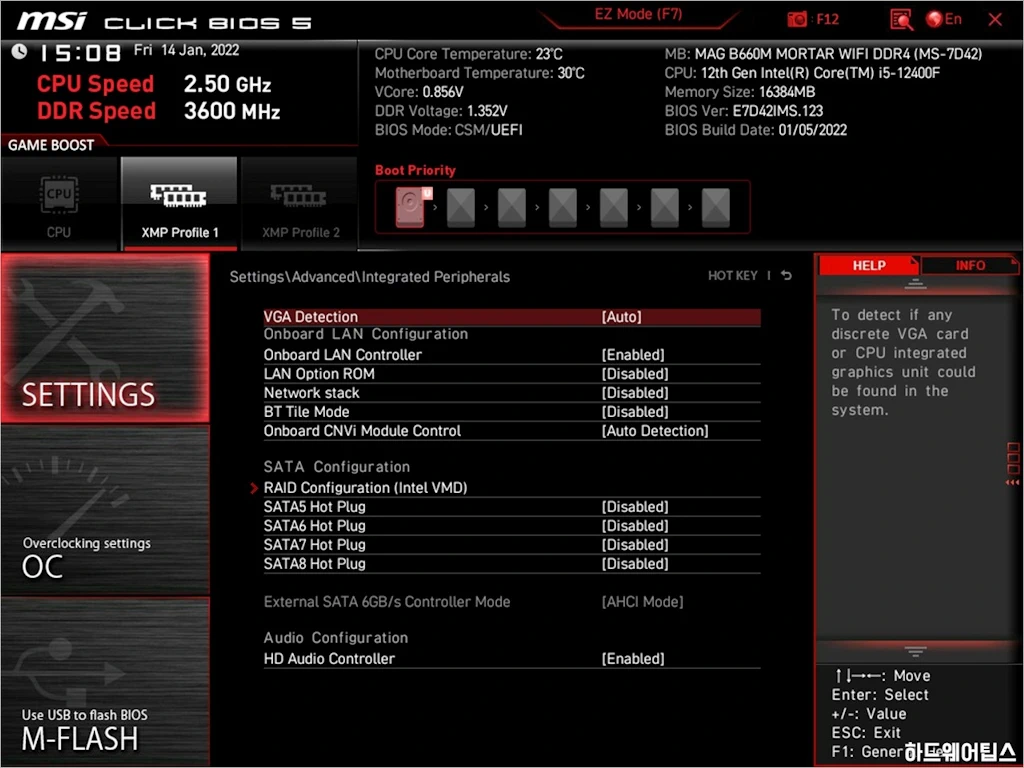Toggle SATA6 Hot Plug [Disabled] value
The width and height of the screenshot is (1024, 768).
click(x=635, y=526)
